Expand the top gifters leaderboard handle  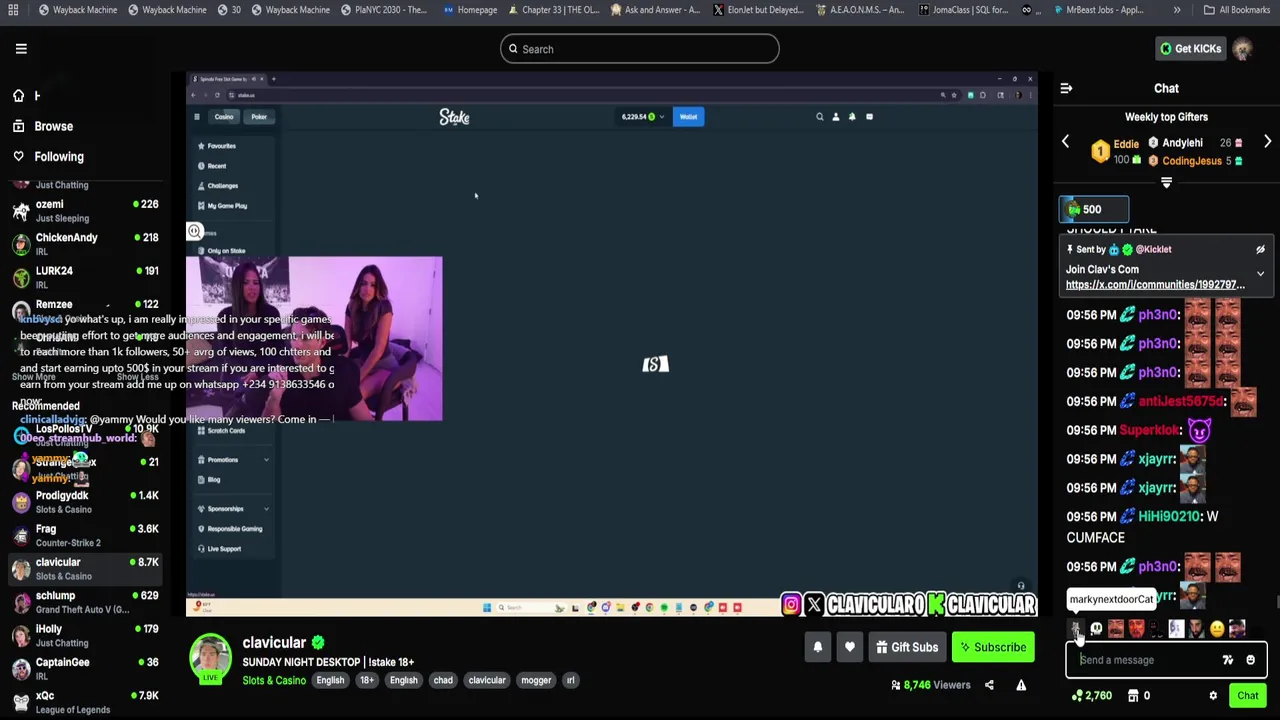[x=1166, y=182]
